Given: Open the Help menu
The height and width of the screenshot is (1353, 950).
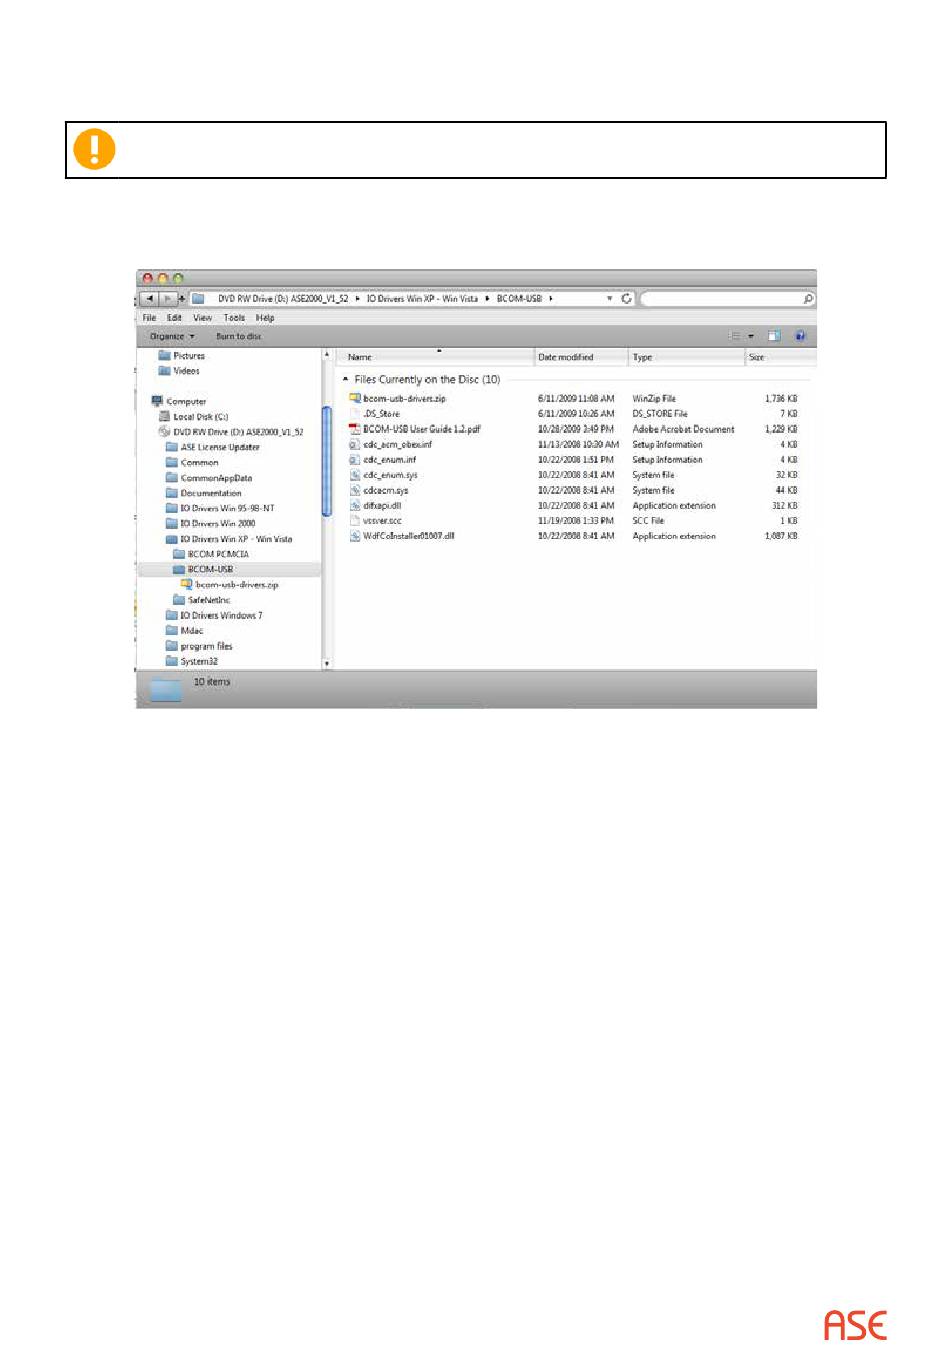Looking at the screenshot, I should coord(265,318).
